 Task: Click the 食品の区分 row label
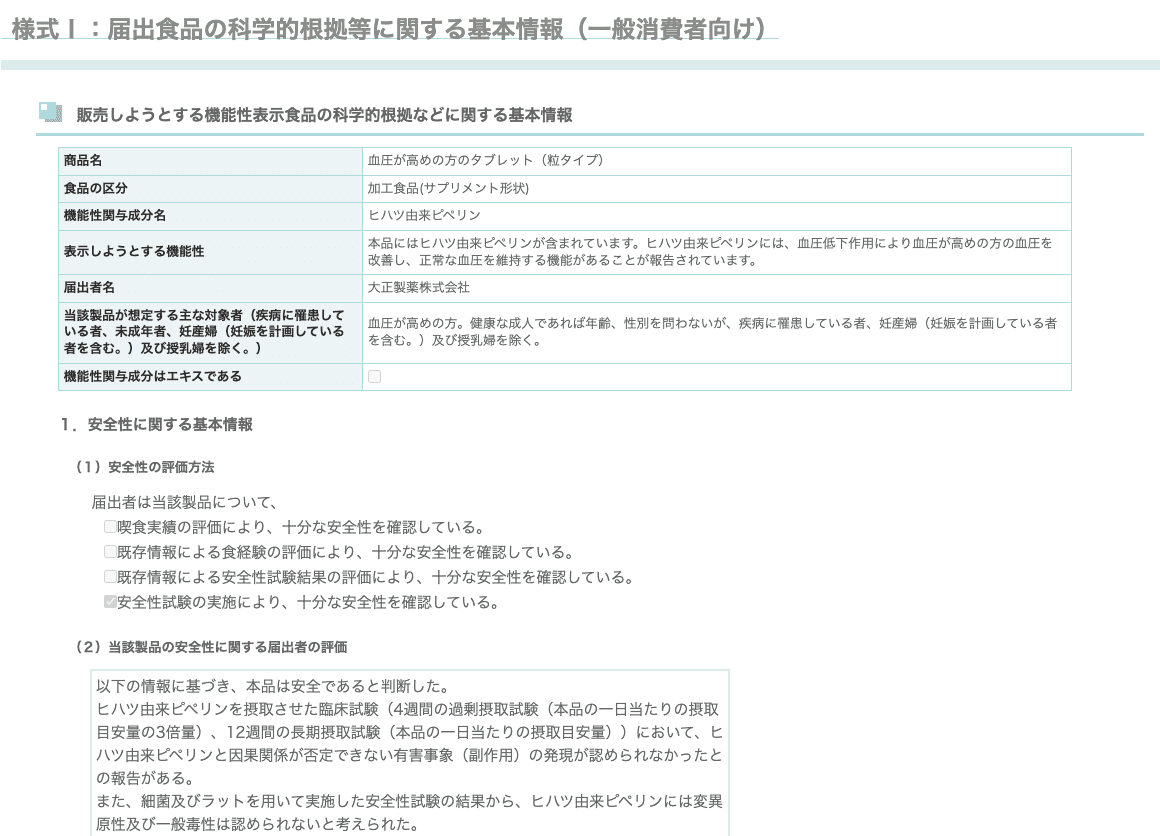[96, 188]
